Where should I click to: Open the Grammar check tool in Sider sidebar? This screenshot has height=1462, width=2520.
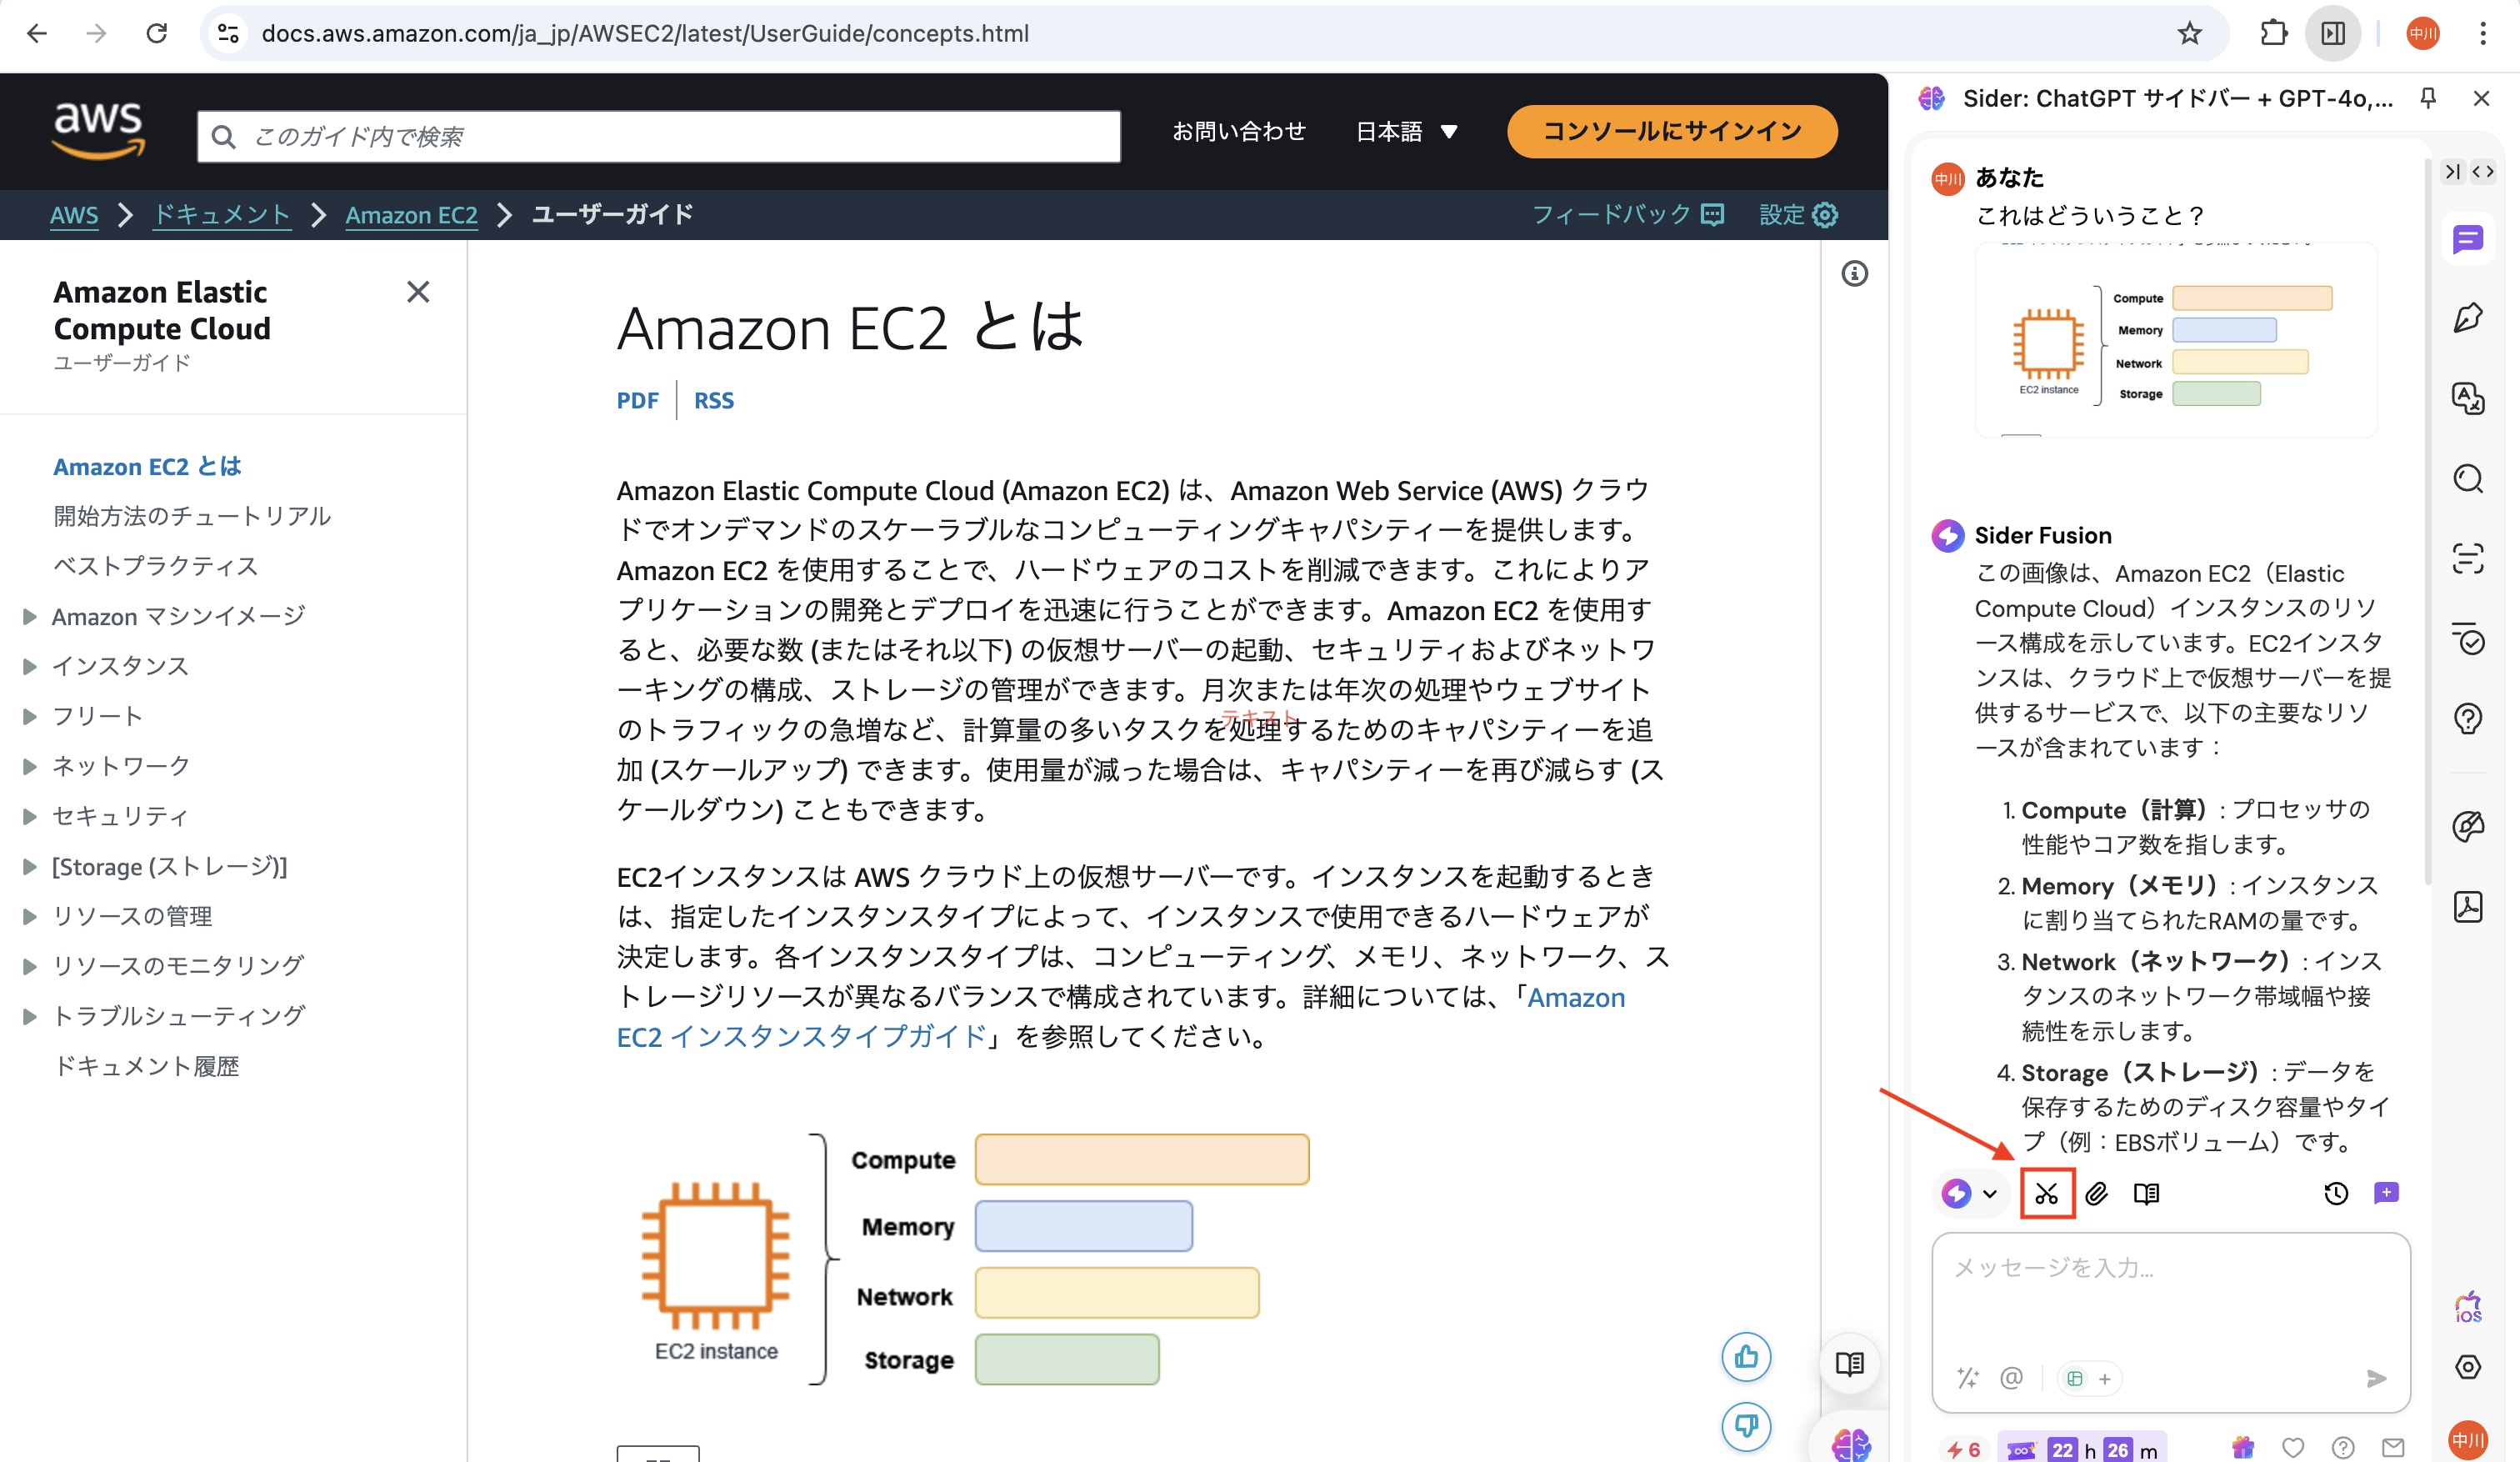point(2468,638)
